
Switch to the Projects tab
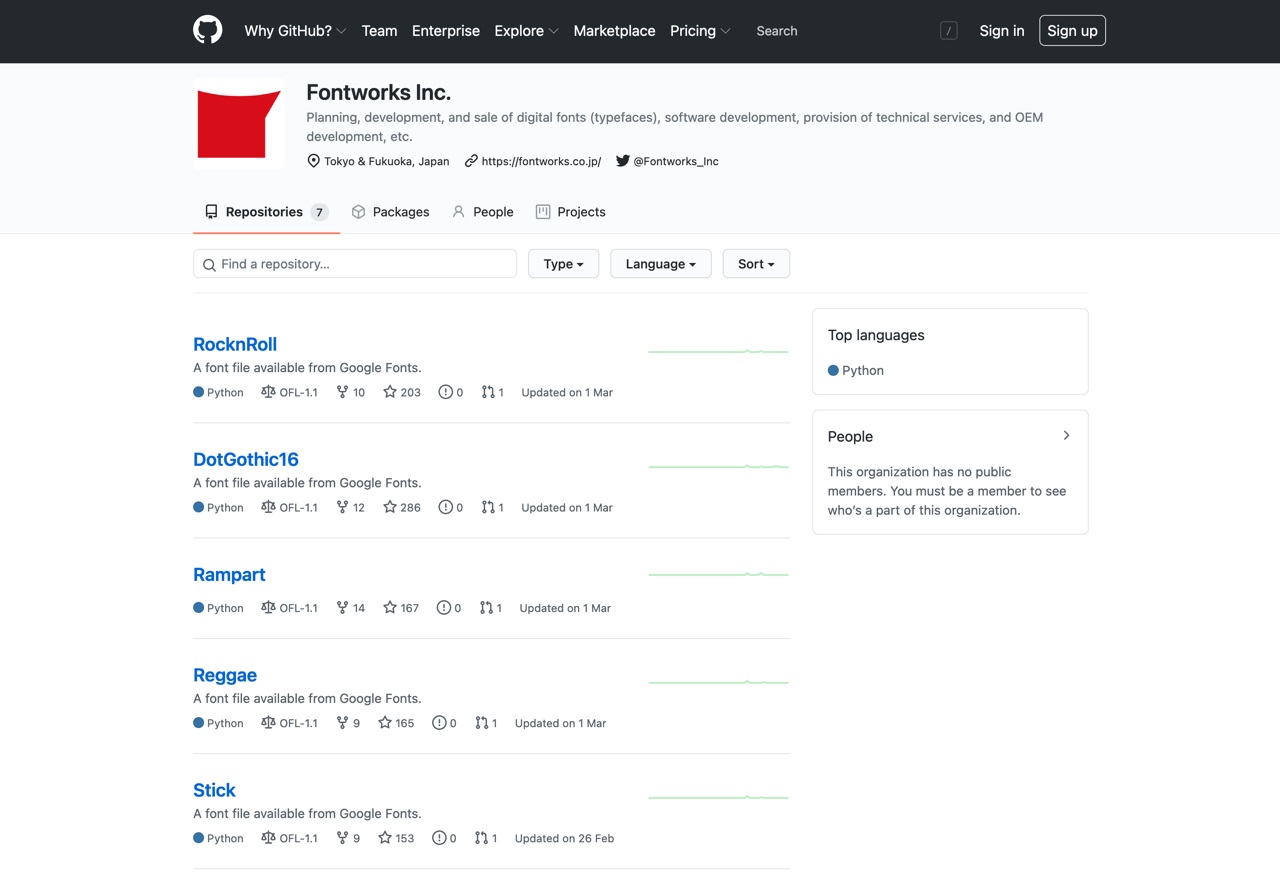coord(570,212)
